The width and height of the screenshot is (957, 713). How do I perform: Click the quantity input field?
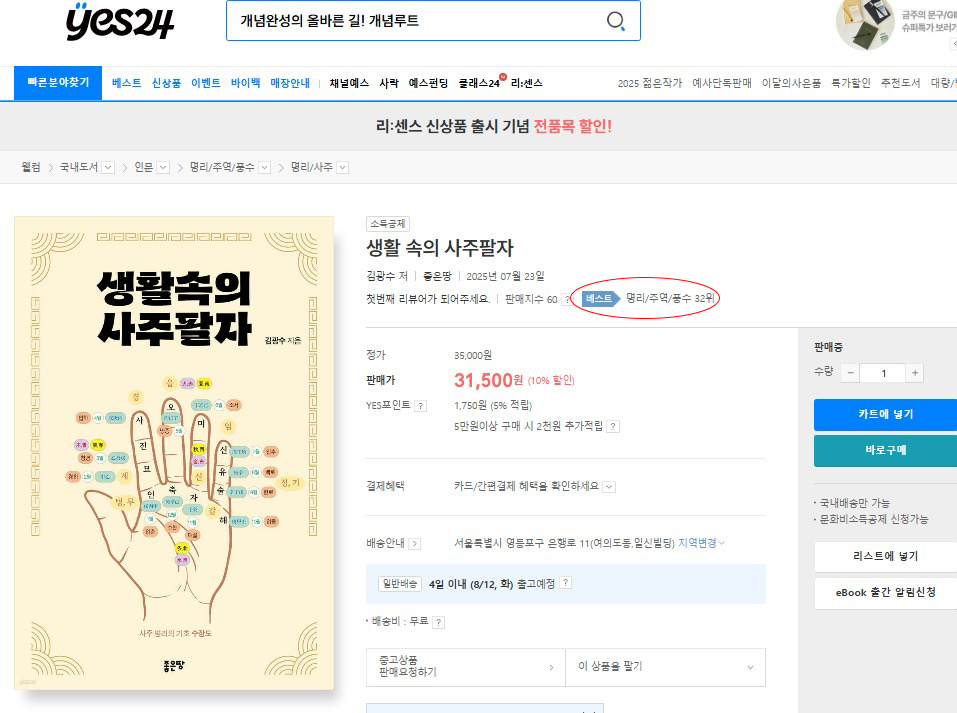coord(883,373)
